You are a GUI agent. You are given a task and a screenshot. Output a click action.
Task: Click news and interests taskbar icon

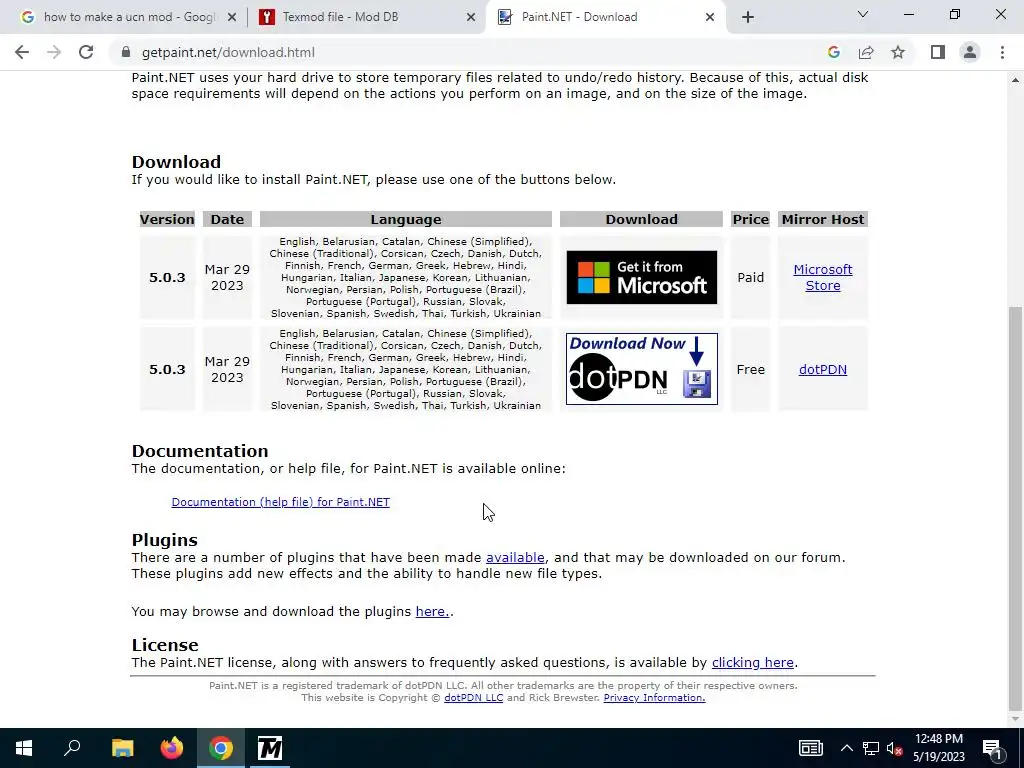pos(810,748)
